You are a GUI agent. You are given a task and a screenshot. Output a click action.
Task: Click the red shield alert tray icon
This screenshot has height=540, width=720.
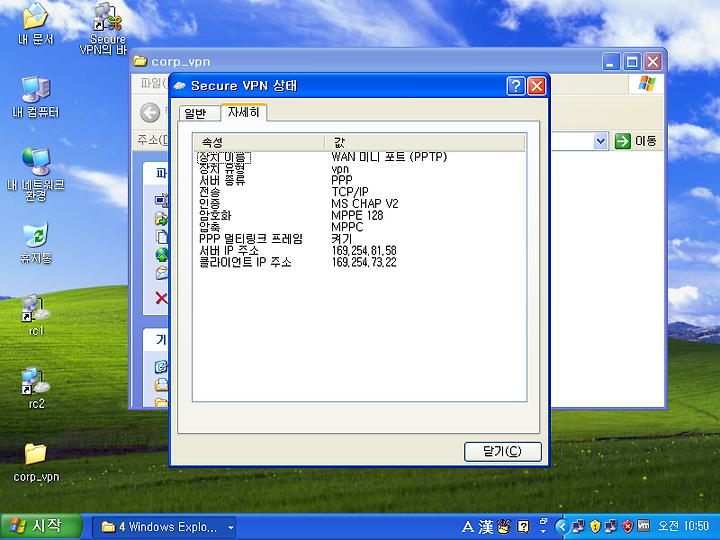pyautogui.click(x=628, y=526)
